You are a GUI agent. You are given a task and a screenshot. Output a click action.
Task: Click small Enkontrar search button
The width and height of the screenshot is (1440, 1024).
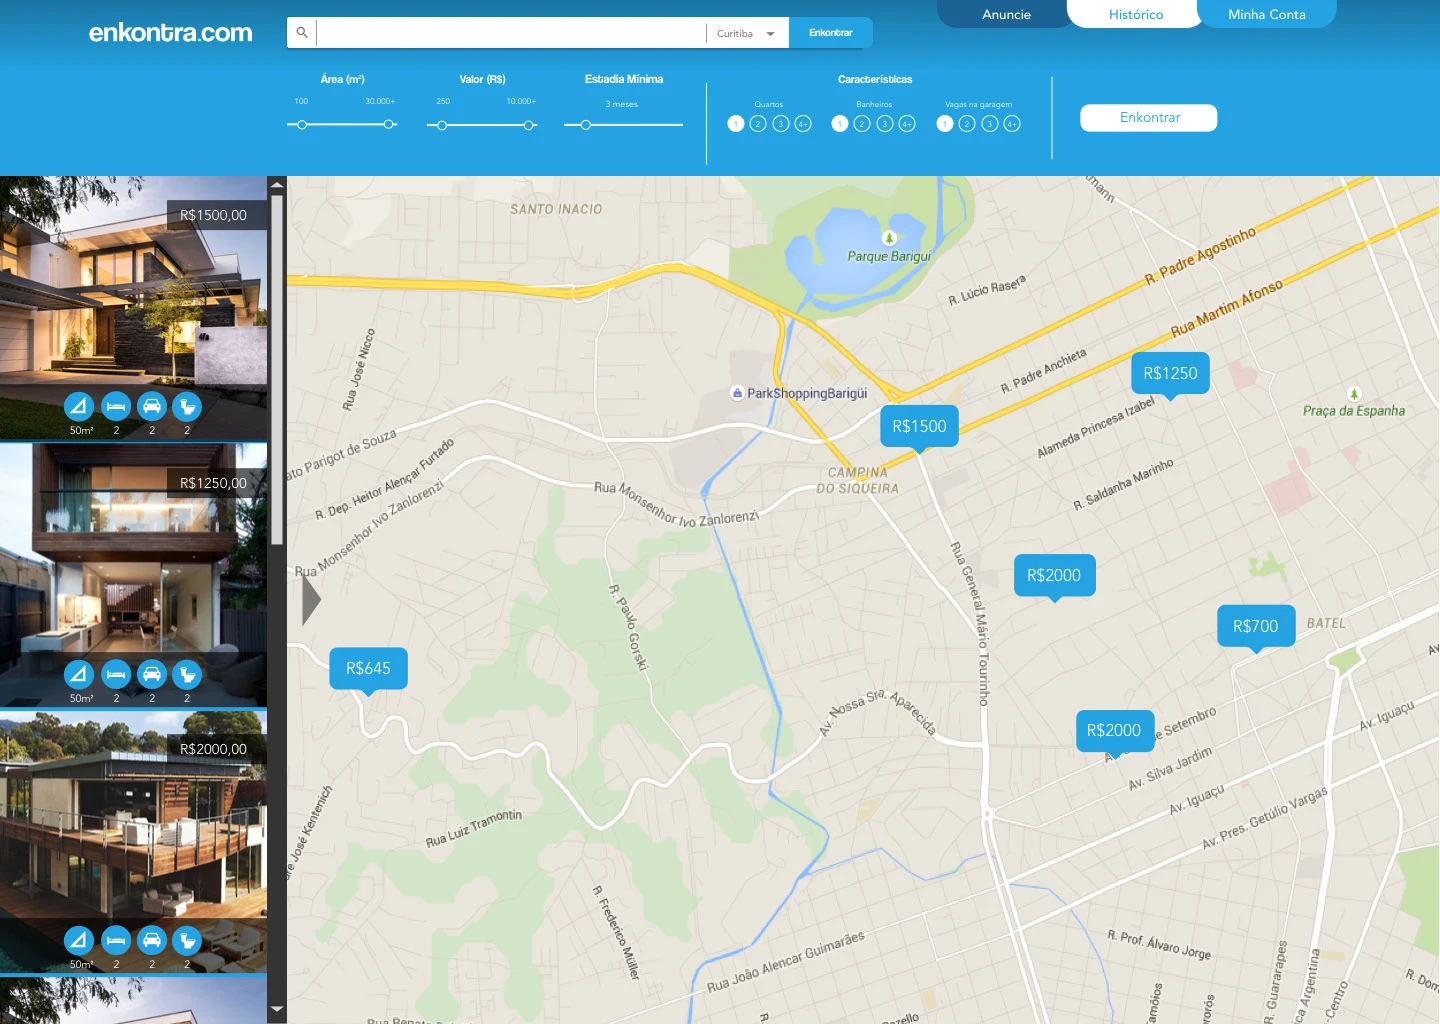831,33
